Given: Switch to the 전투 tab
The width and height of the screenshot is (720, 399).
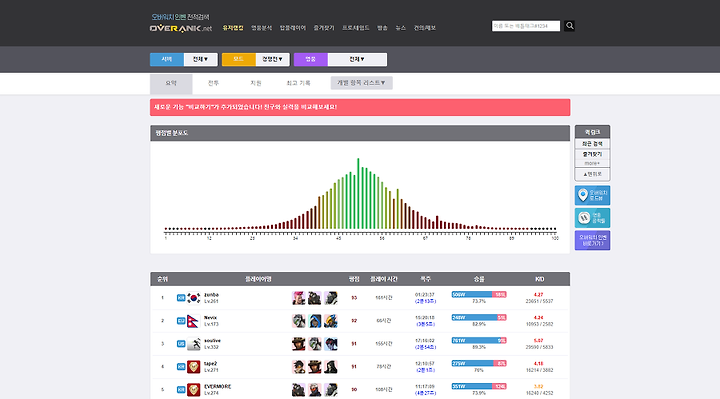Looking at the screenshot, I should click(213, 84).
